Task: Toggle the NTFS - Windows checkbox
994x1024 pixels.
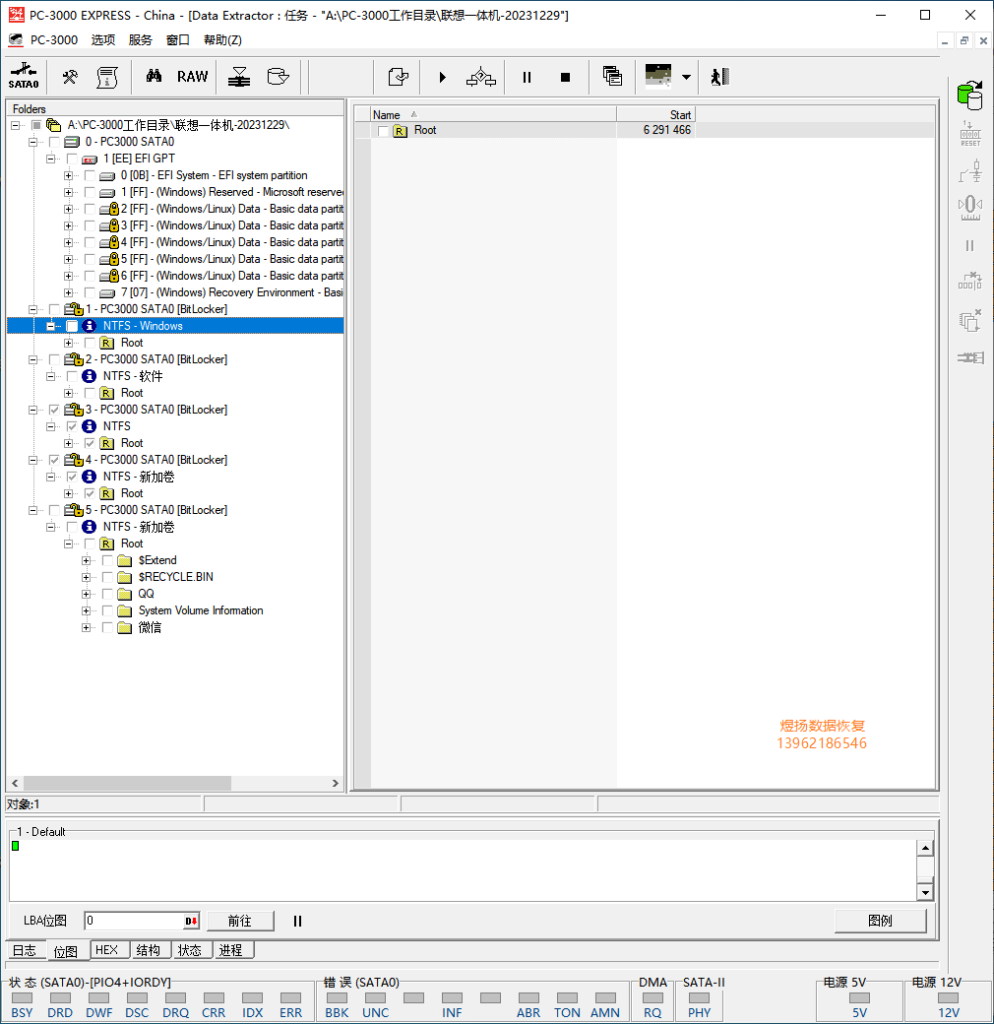Action: [72, 326]
